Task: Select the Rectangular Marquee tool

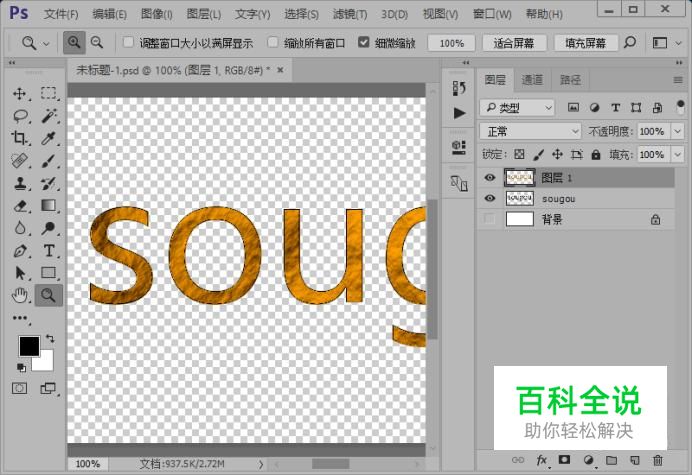Action: tap(49, 94)
